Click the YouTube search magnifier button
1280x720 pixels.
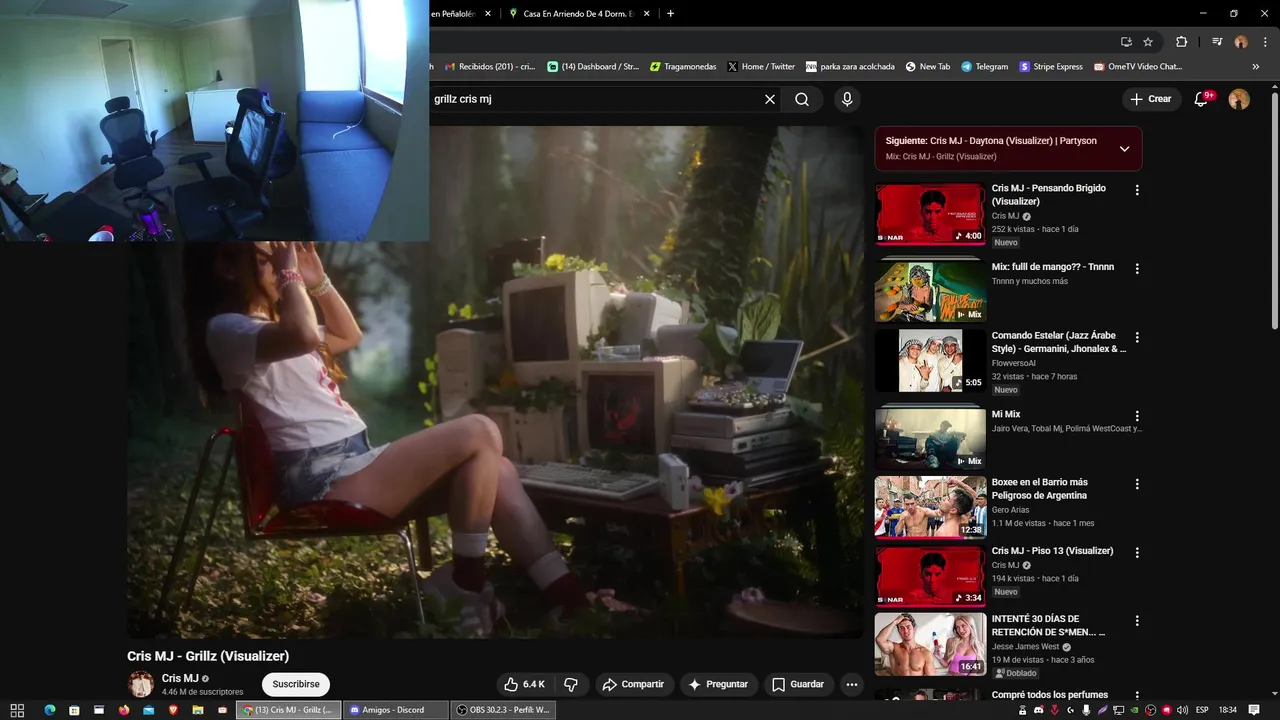click(802, 99)
